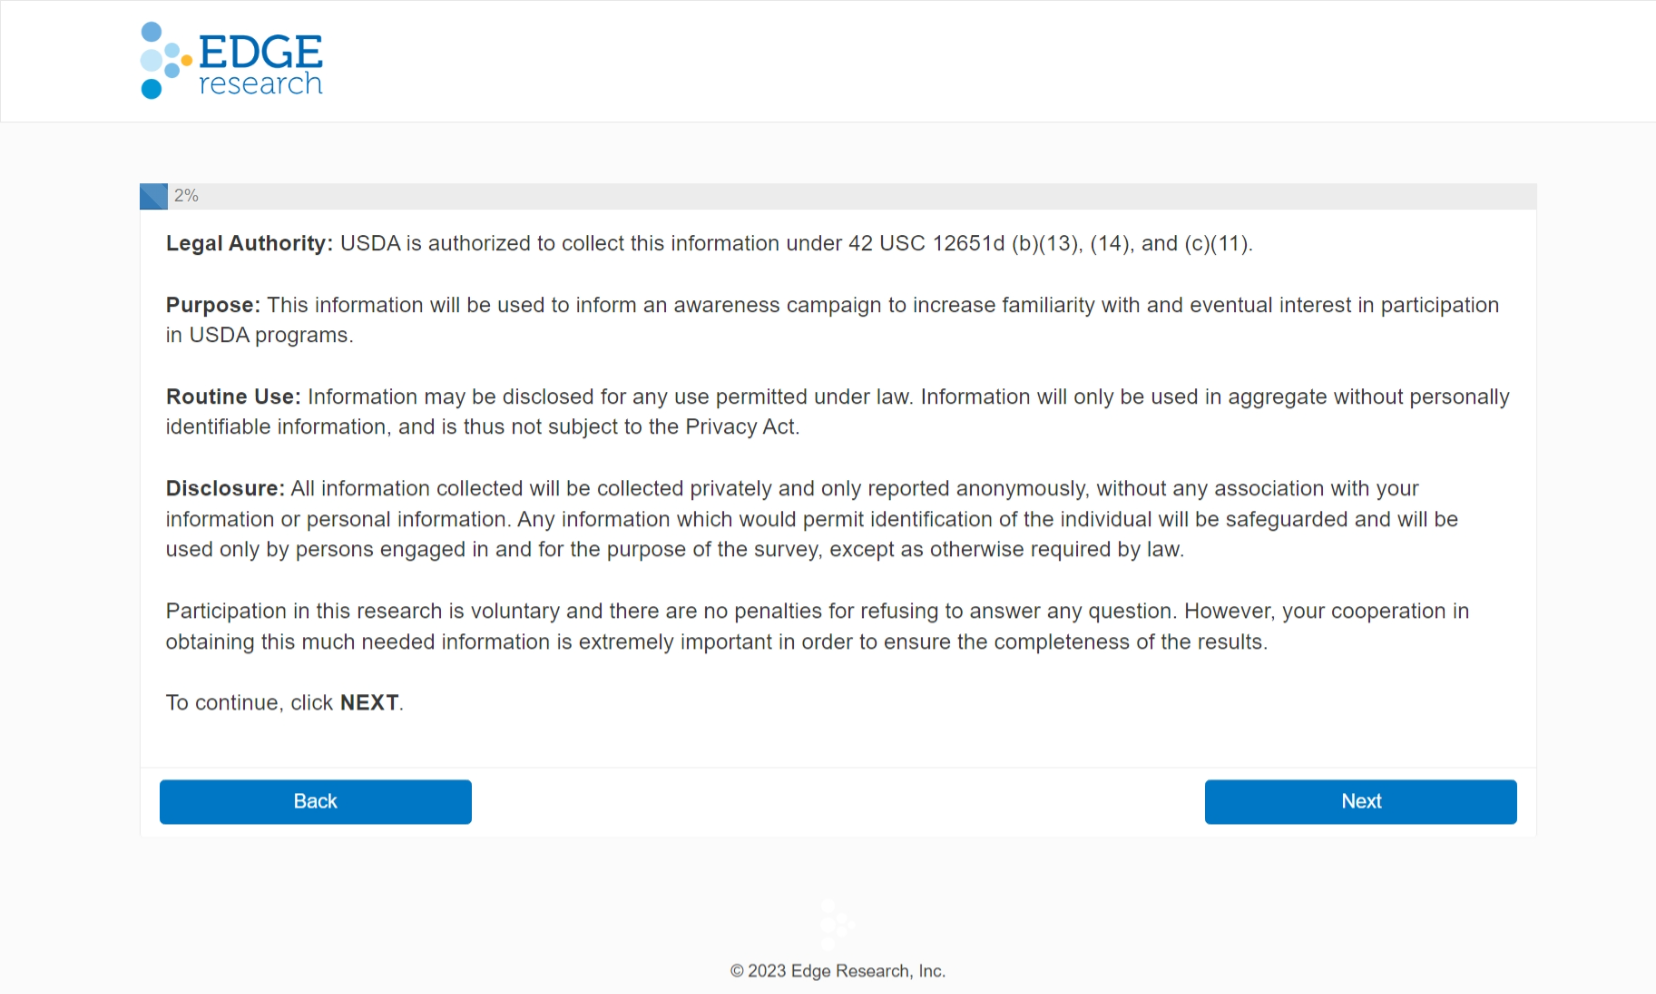Click the 'Purpose:' bold heading
The height and width of the screenshot is (994, 1656).
[212, 305]
